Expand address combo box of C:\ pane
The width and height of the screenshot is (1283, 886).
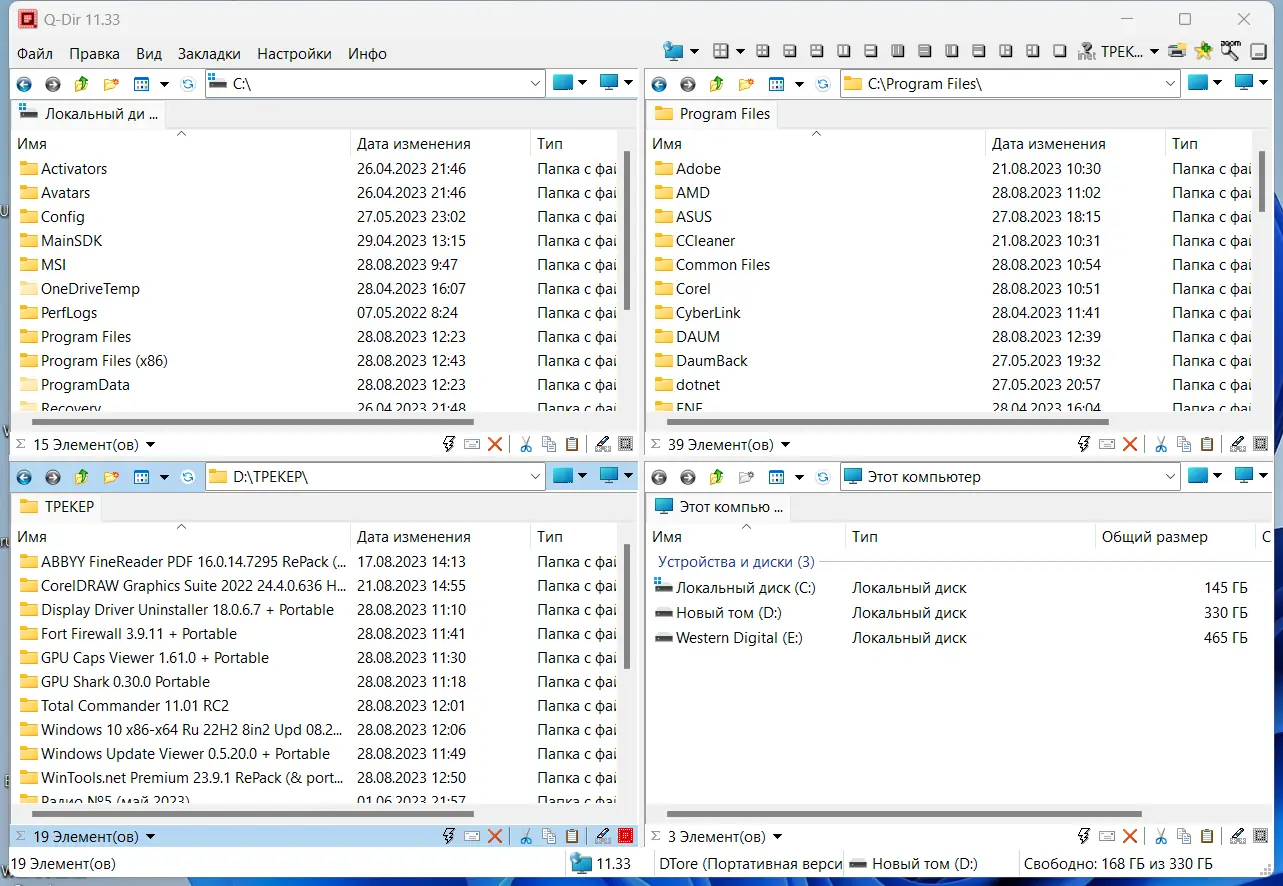coord(535,85)
